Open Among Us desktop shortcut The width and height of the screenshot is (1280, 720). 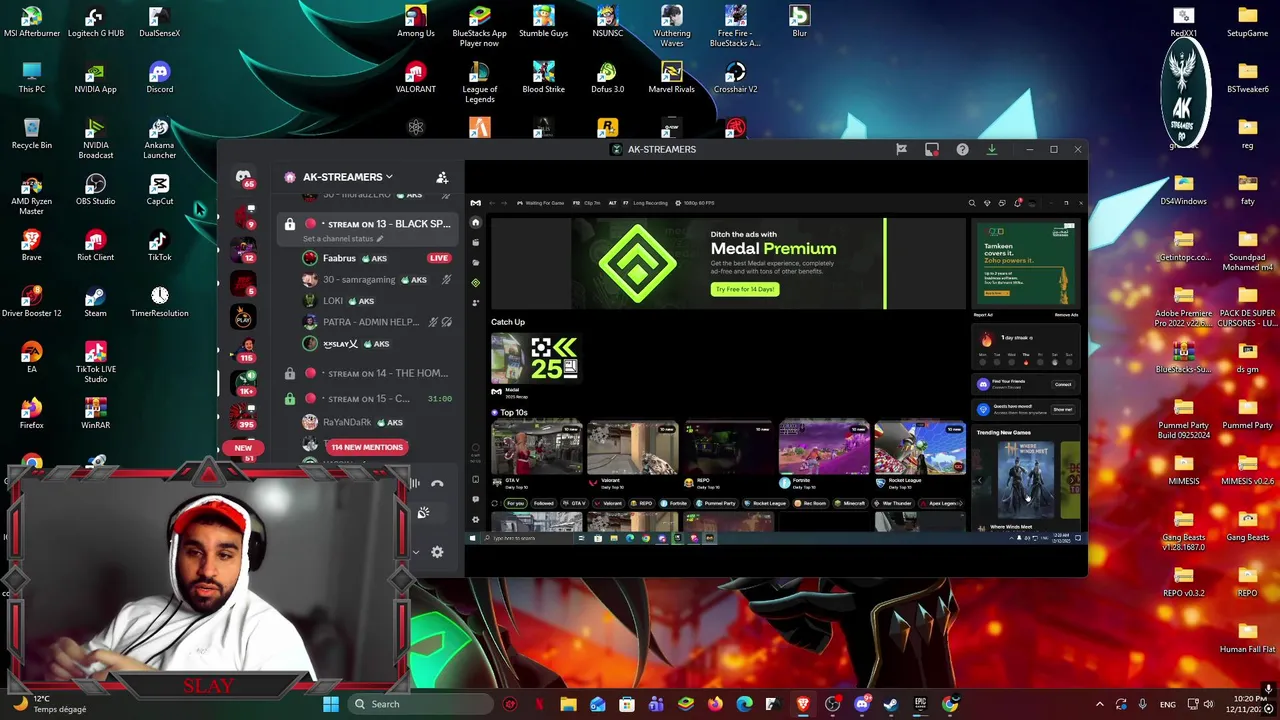click(415, 22)
